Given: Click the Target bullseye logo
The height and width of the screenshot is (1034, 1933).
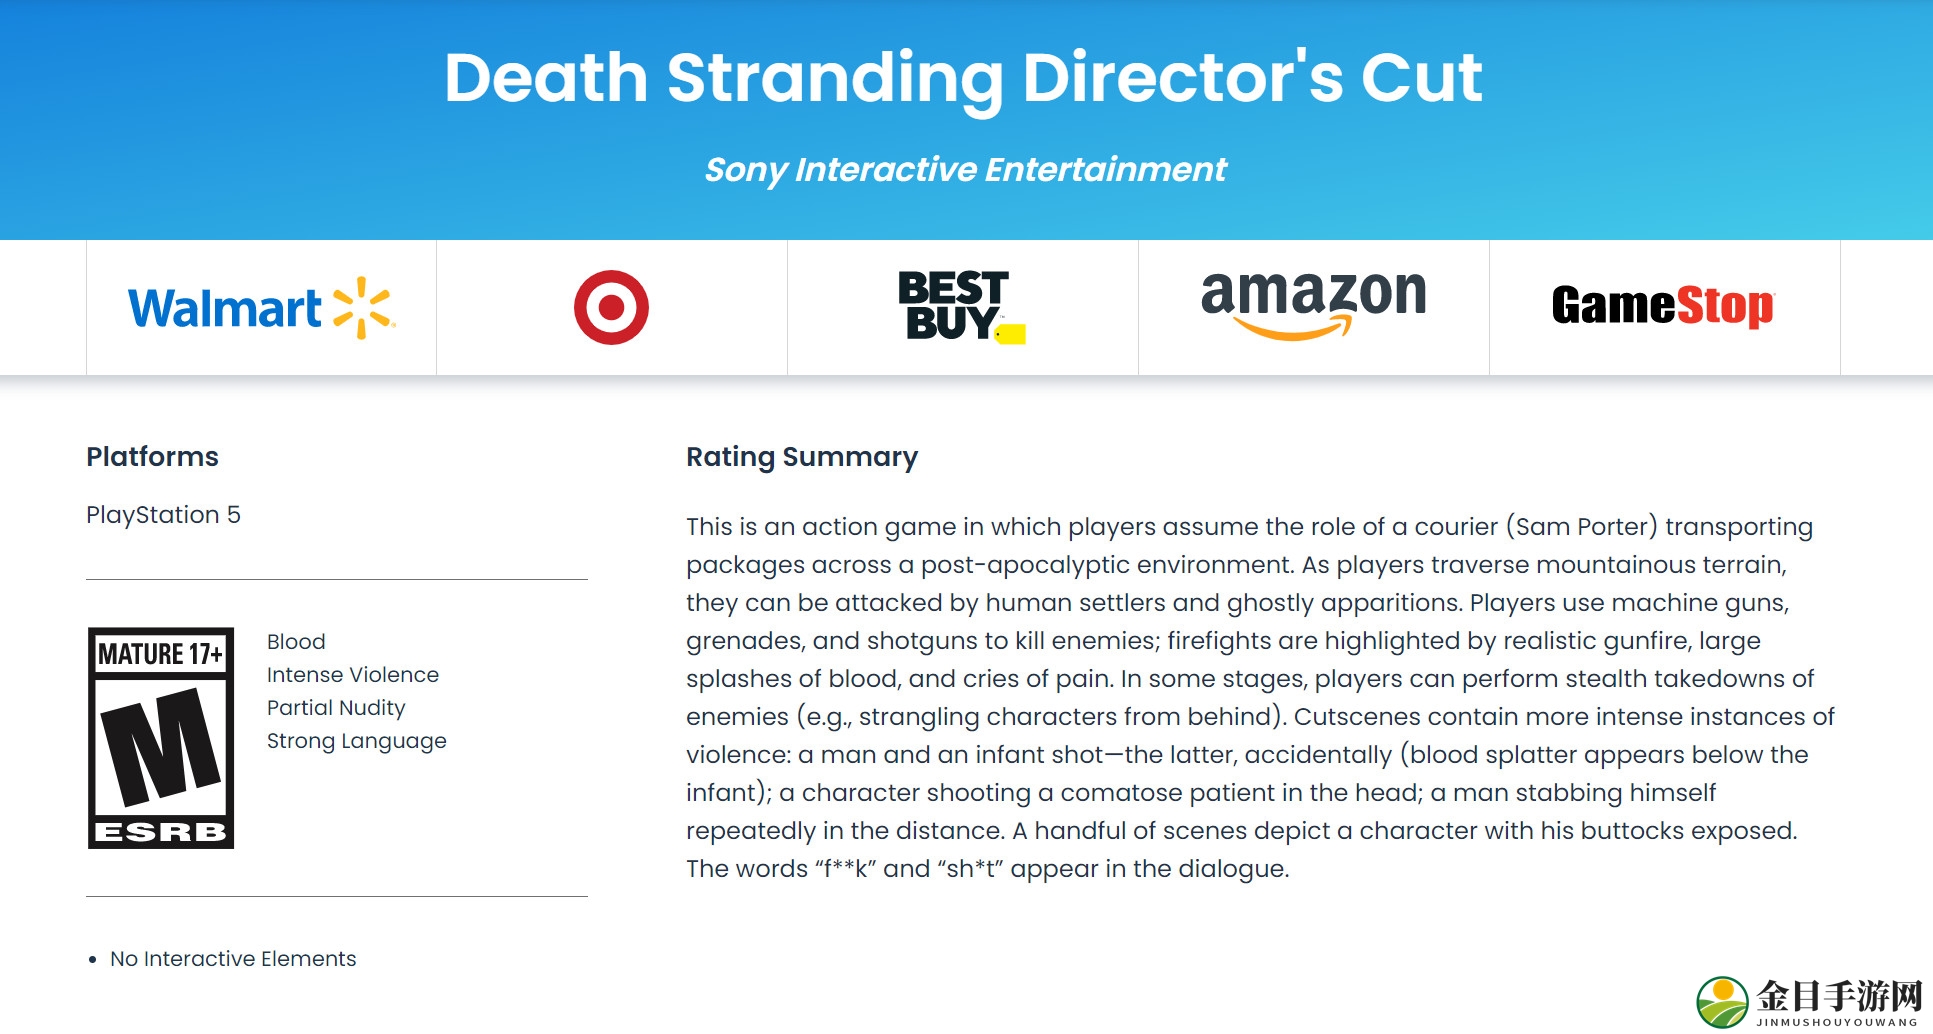Looking at the screenshot, I should (x=611, y=307).
